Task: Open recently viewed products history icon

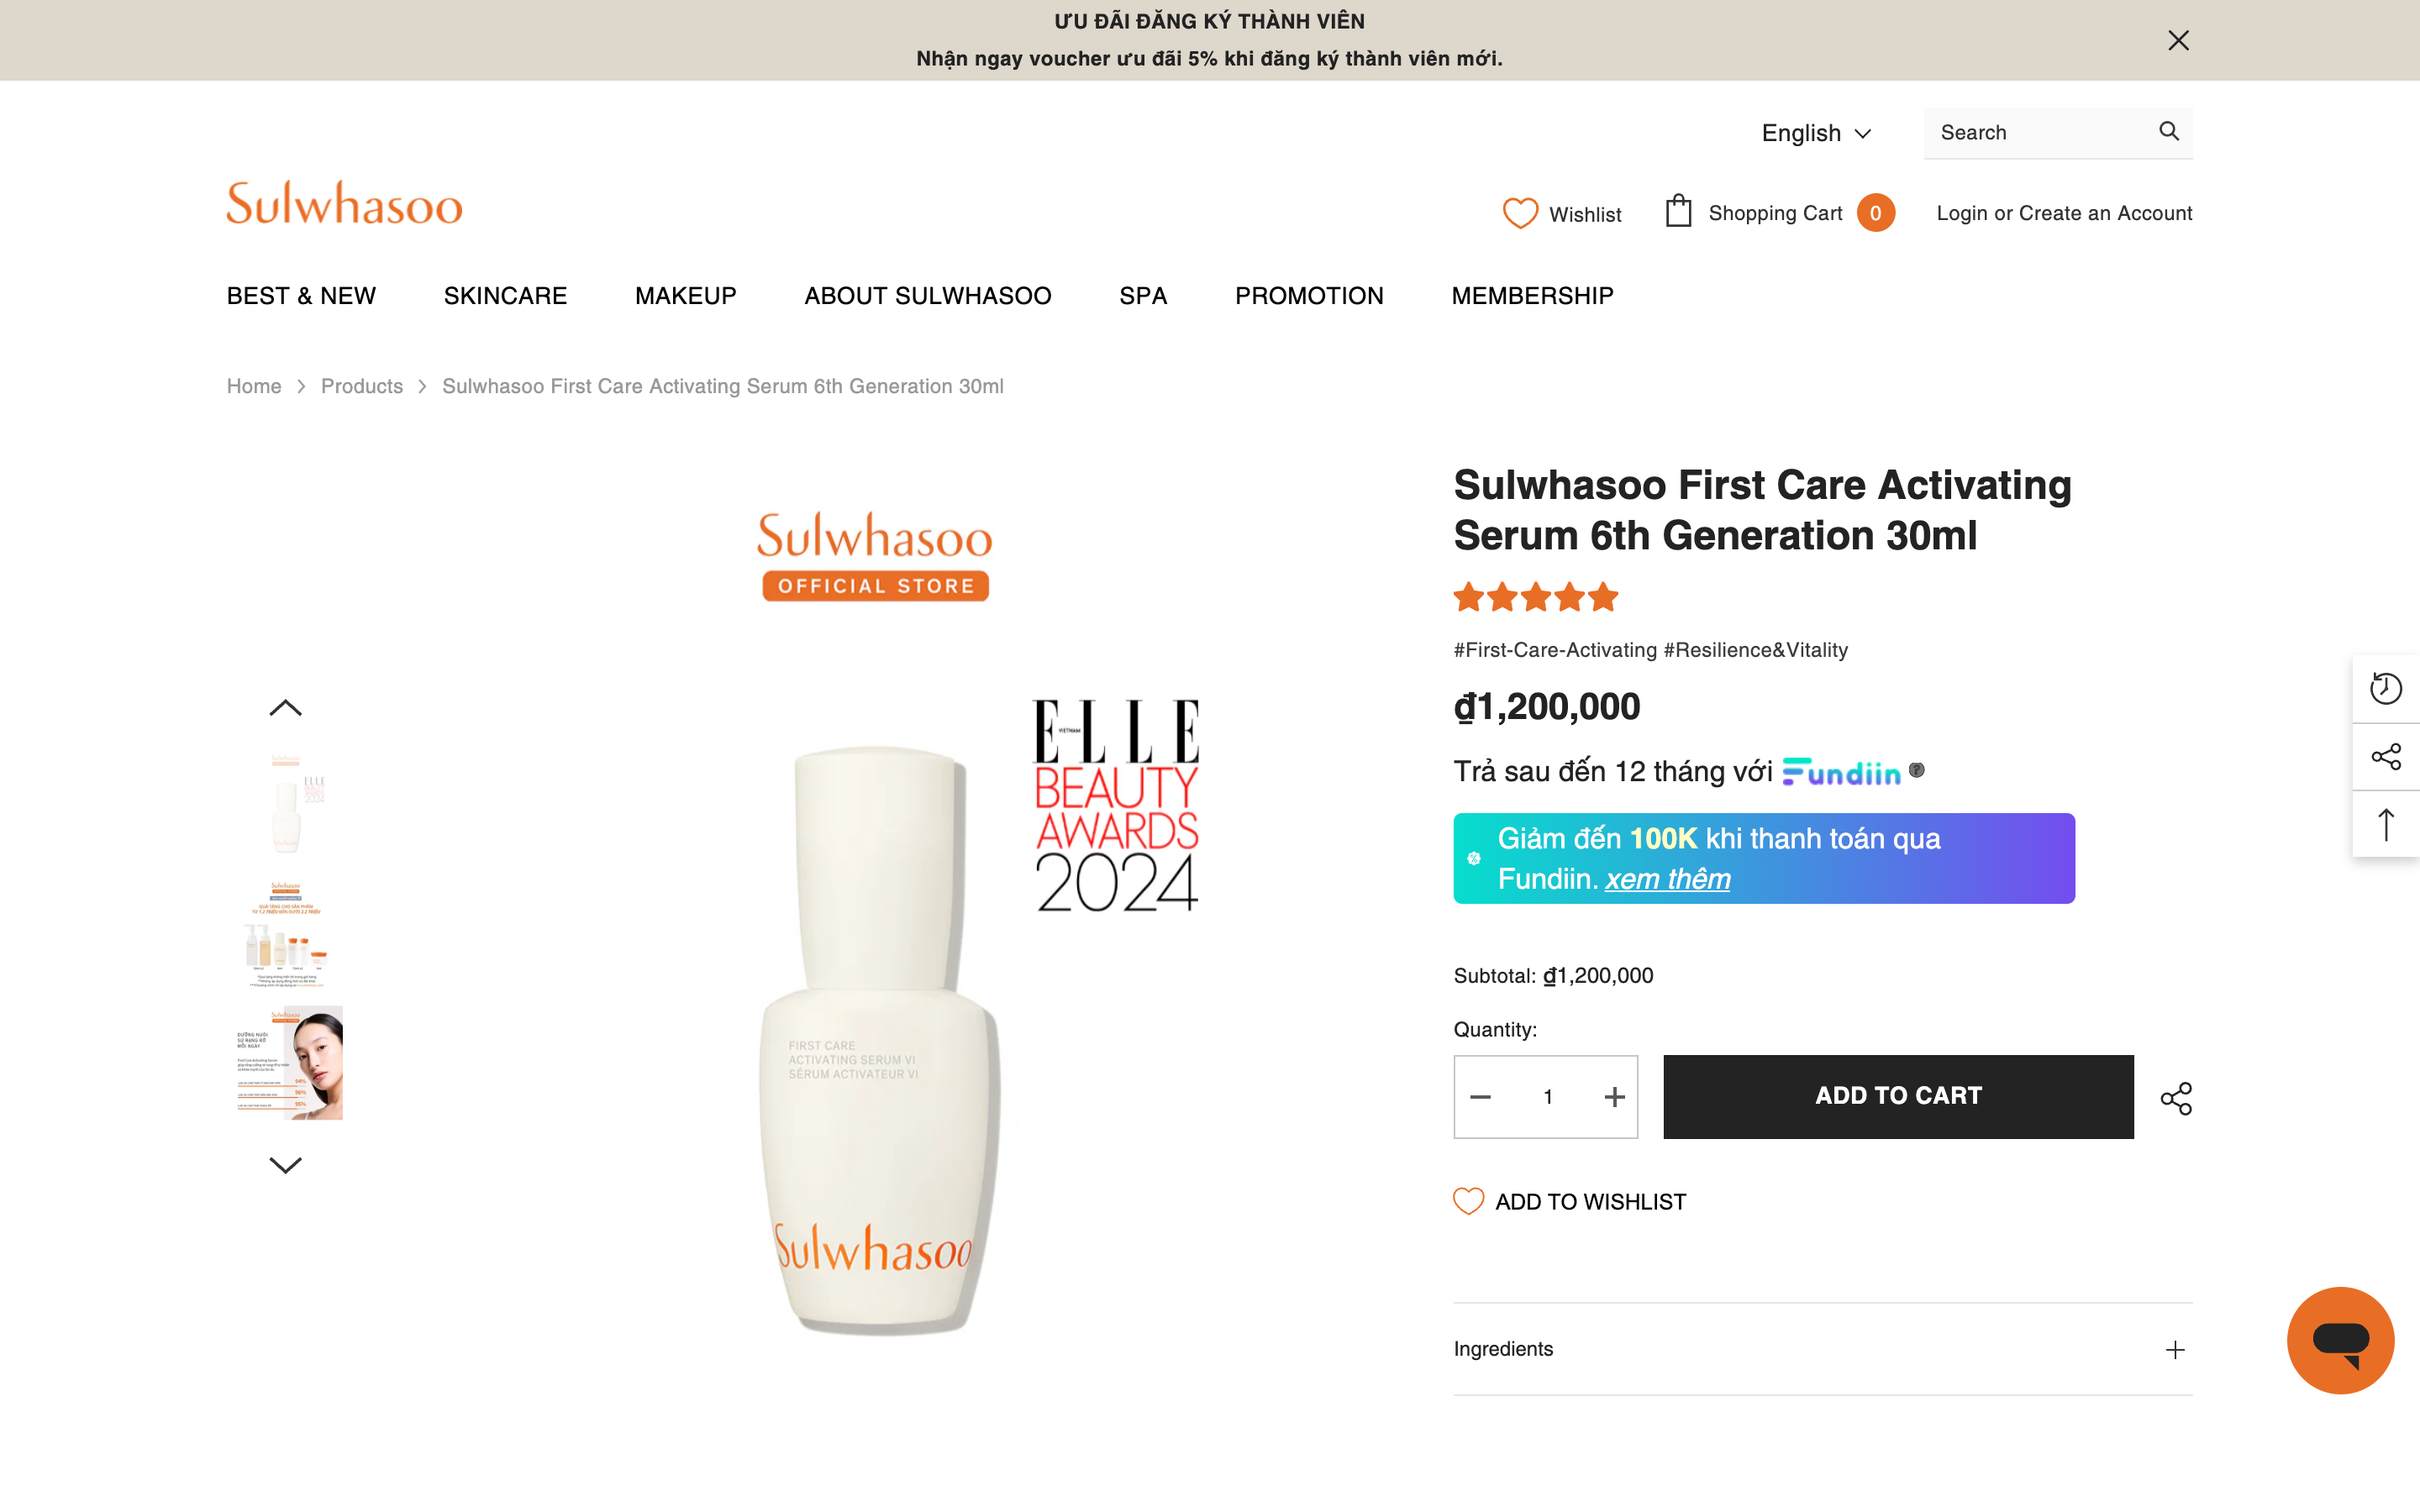Action: tap(2387, 688)
